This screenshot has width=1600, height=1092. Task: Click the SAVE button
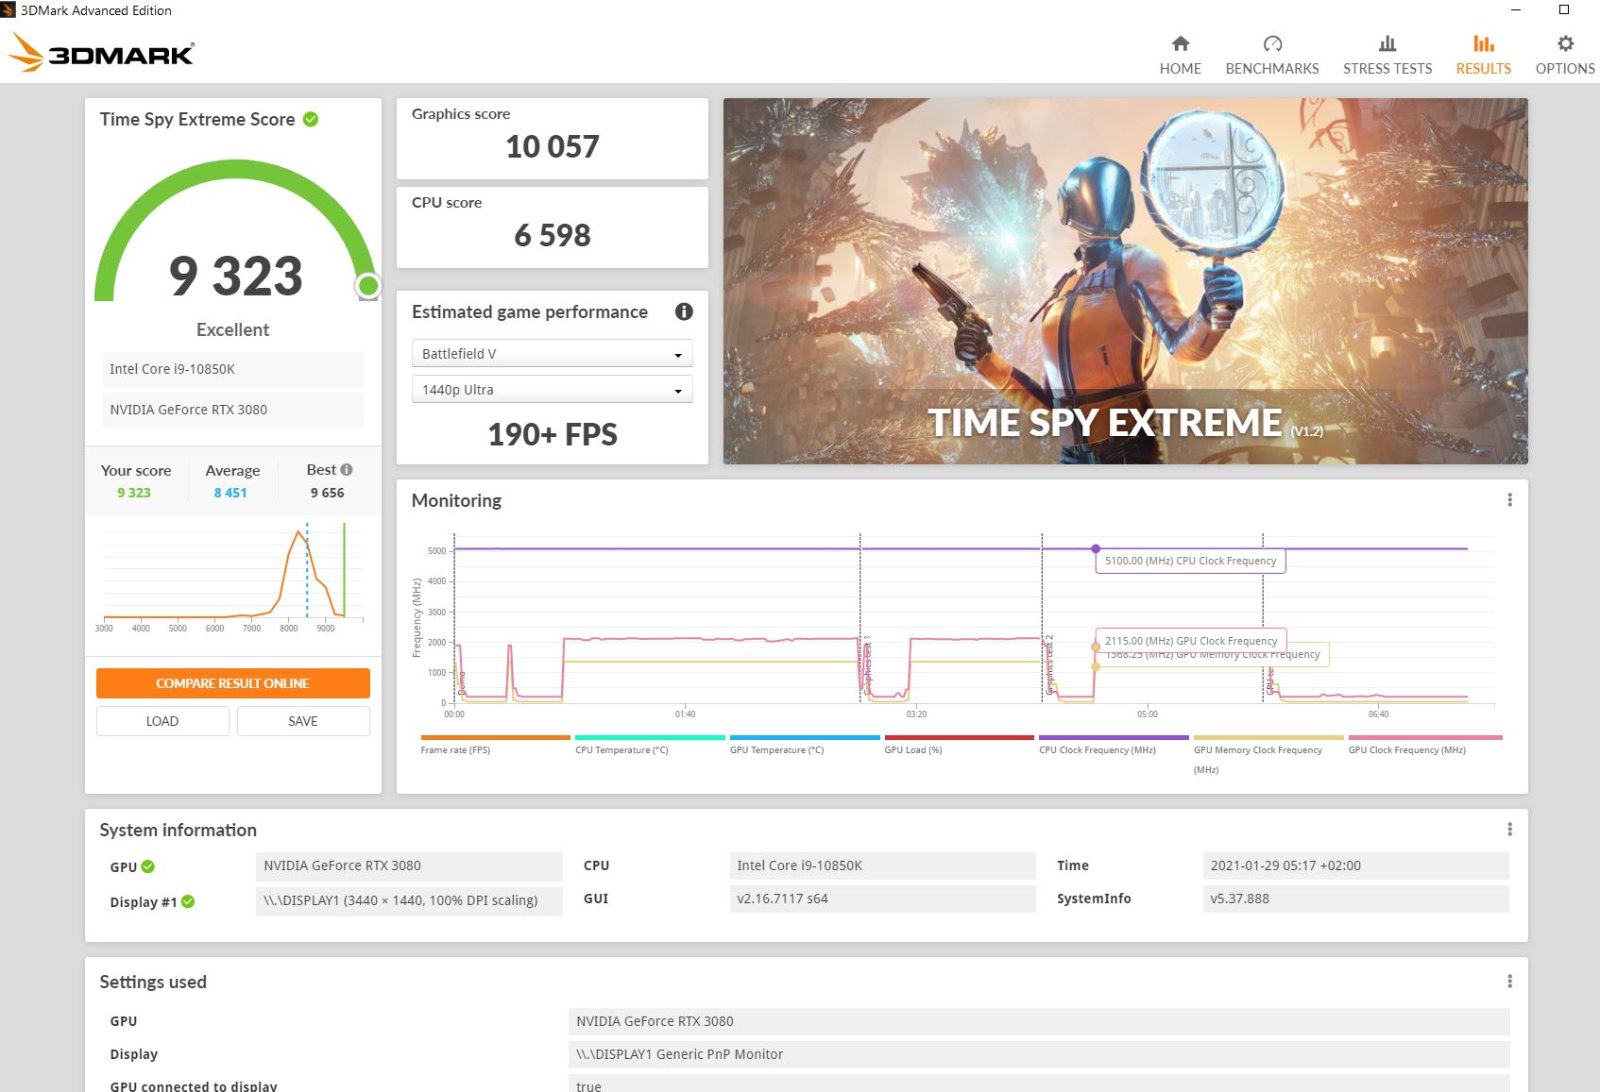[x=303, y=721]
